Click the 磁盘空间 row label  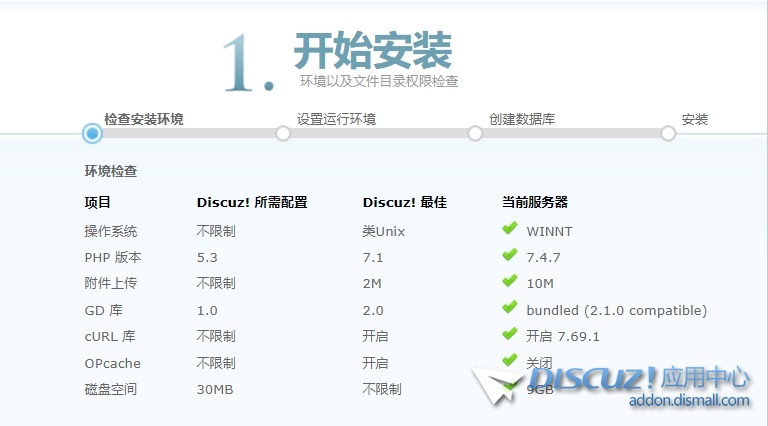[x=111, y=389]
